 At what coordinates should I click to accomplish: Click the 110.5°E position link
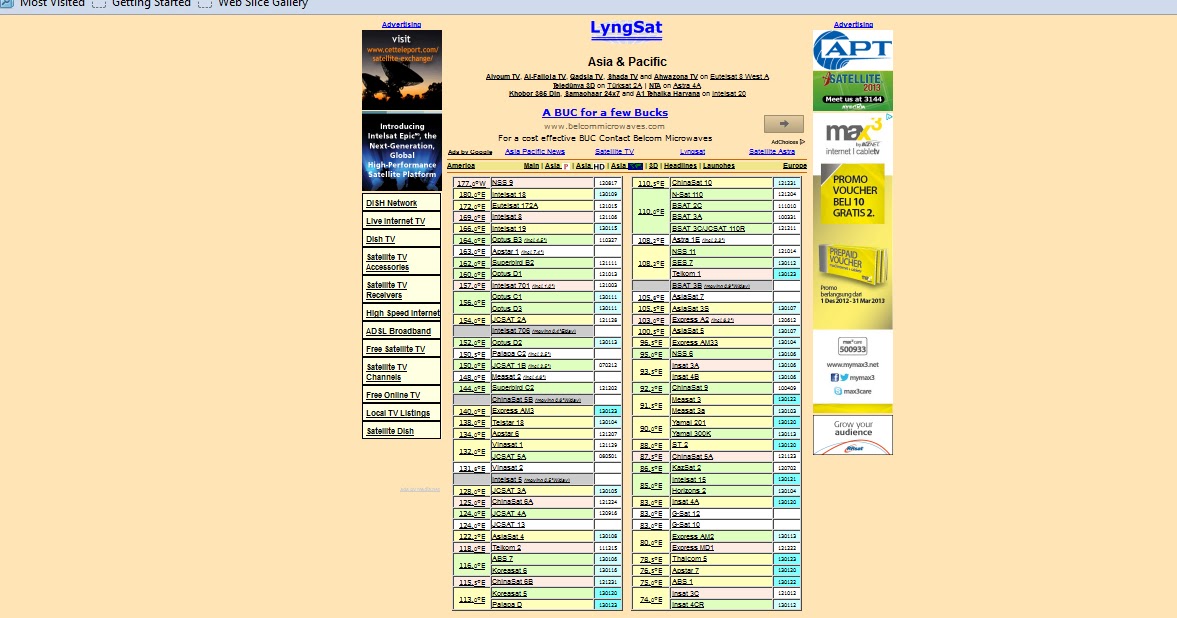pos(651,183)
